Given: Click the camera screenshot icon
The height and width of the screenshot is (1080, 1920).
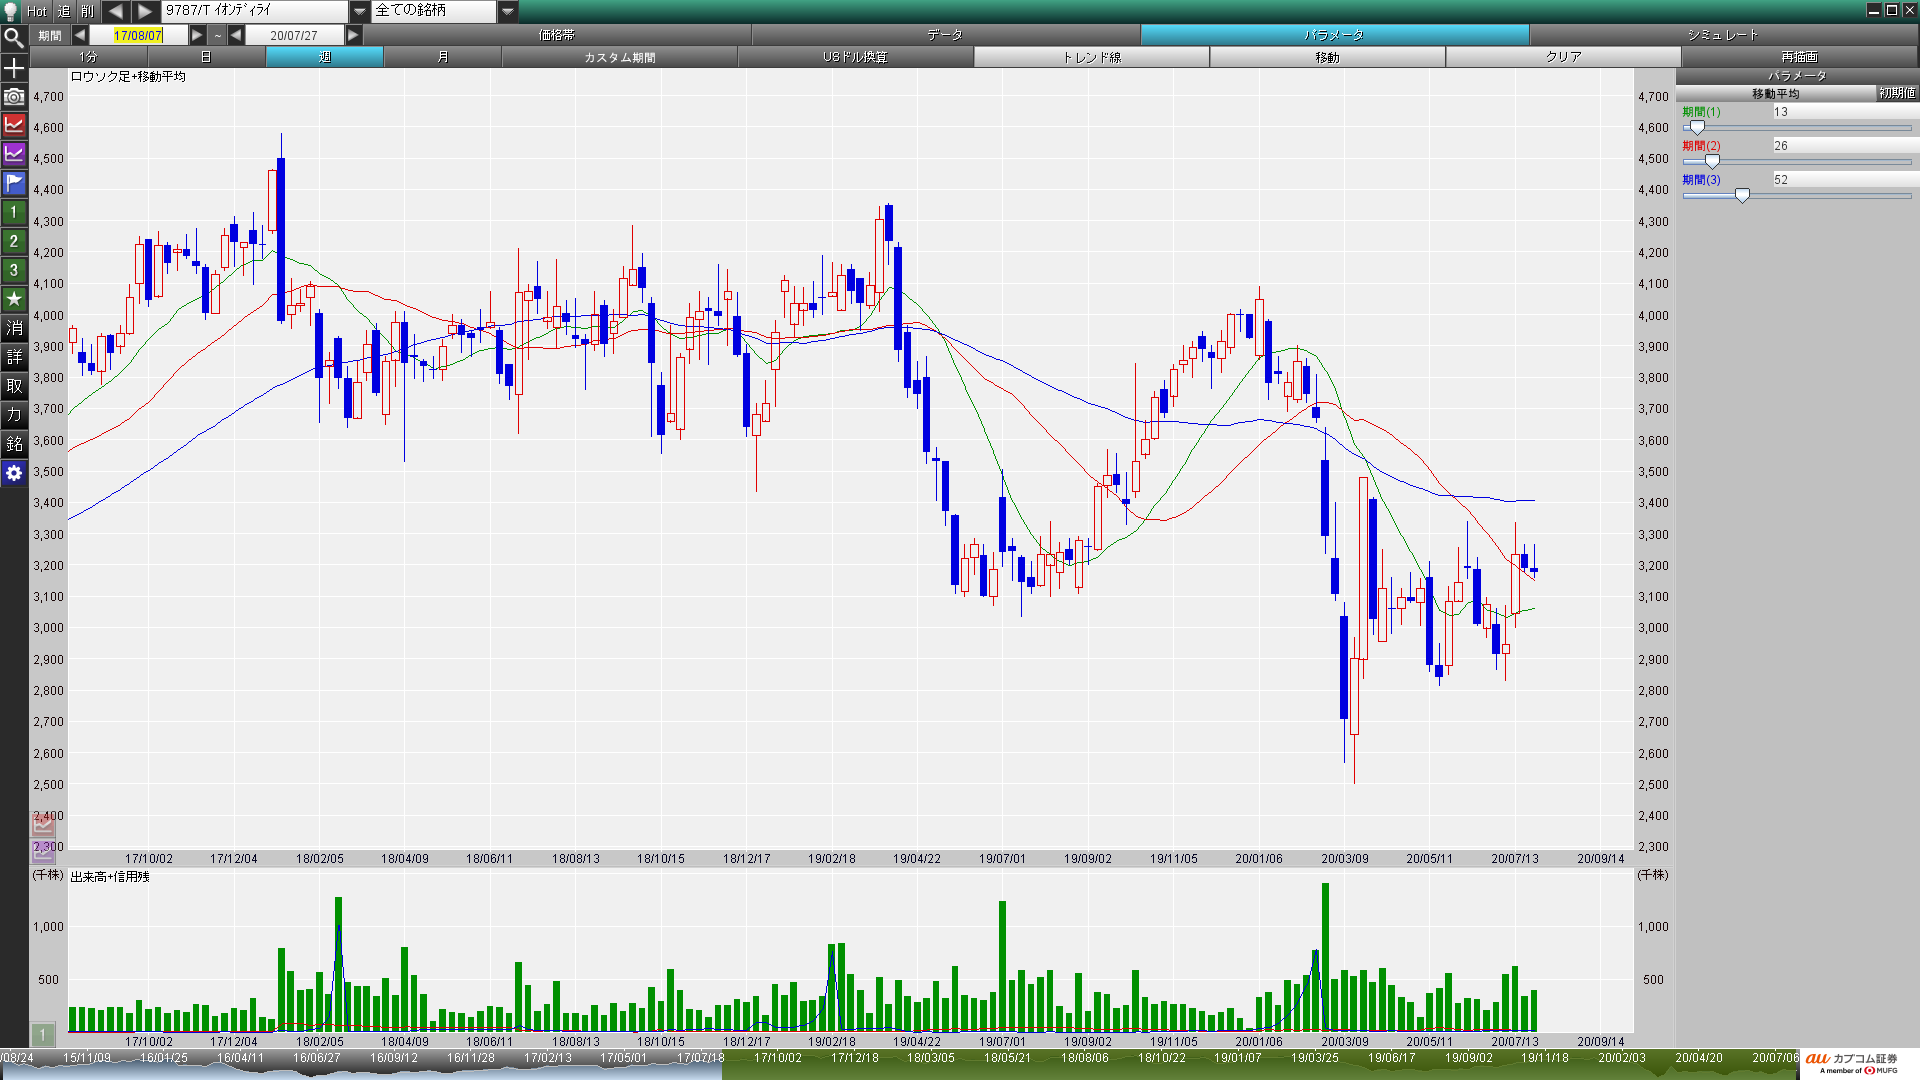Looking at the screenshot, I should click(x=14, y=96).
